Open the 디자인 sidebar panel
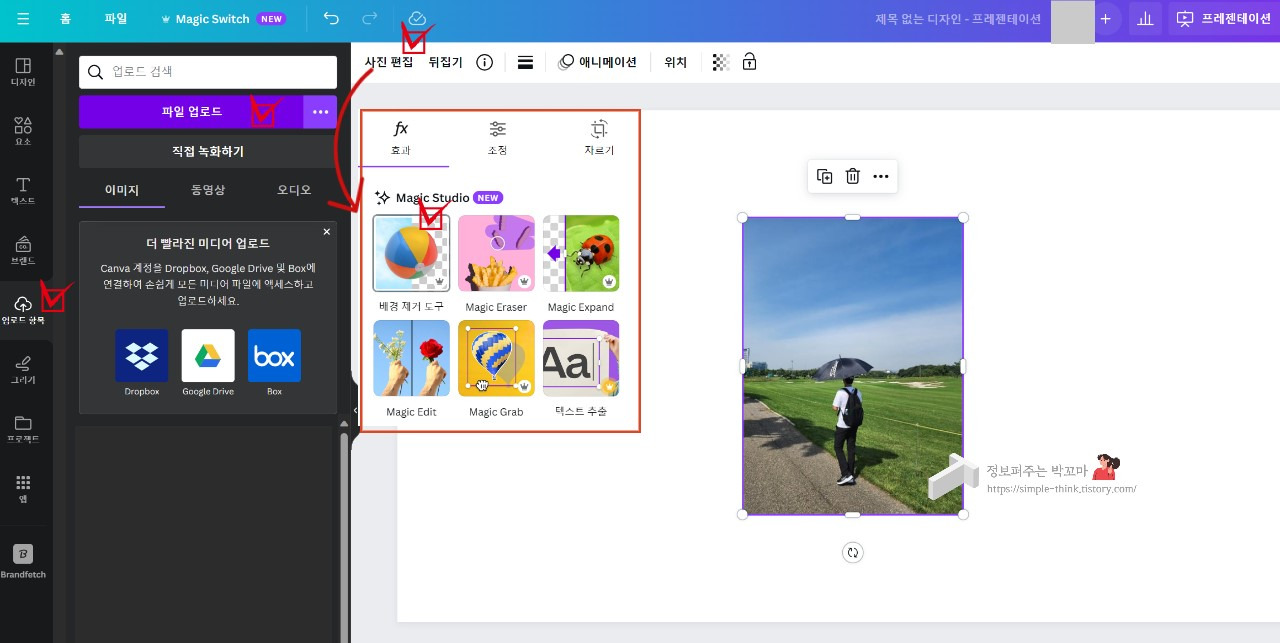Image resolution: width=1280 pixels, height=643 pixels. click(23, 72)
